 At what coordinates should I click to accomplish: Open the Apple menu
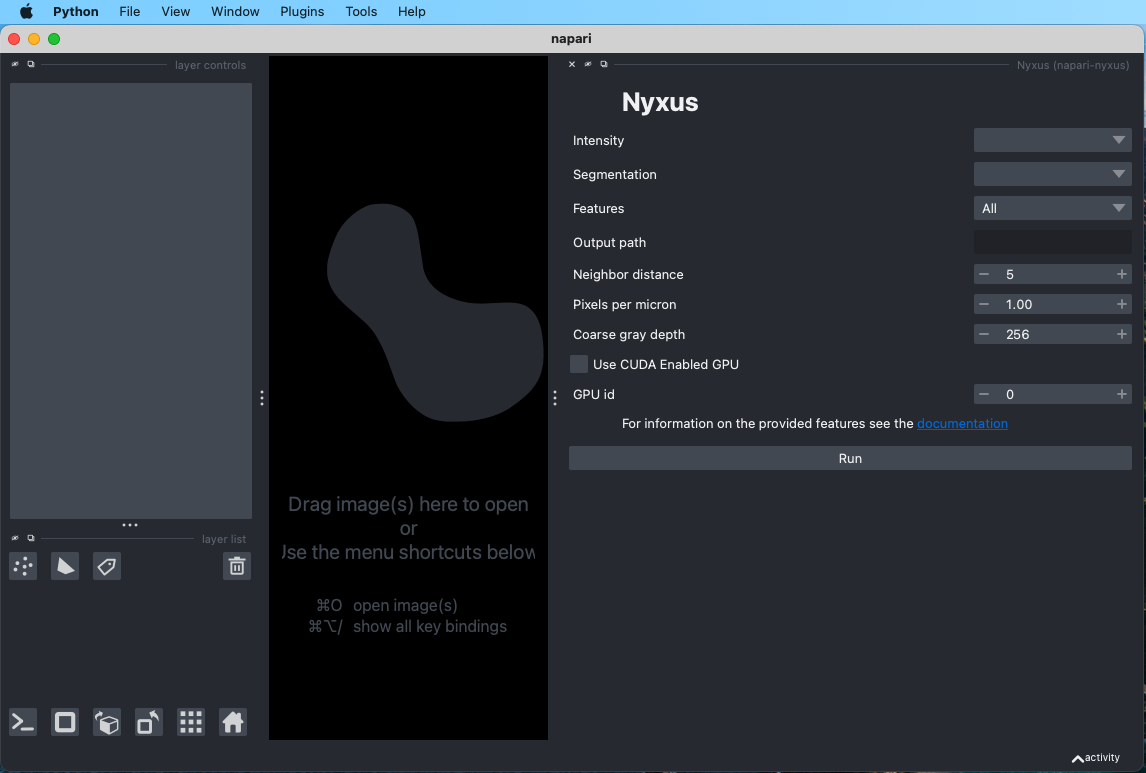pyautogui.click(x=26, y=12)
